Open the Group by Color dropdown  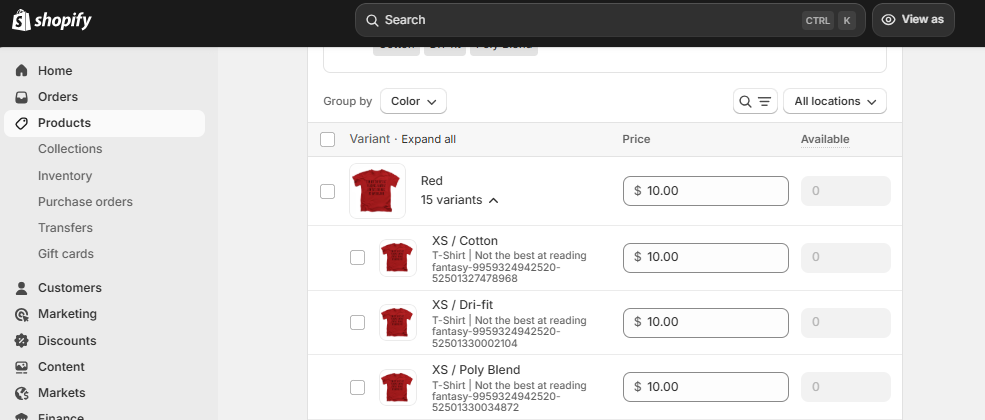[x=413, y=101]
